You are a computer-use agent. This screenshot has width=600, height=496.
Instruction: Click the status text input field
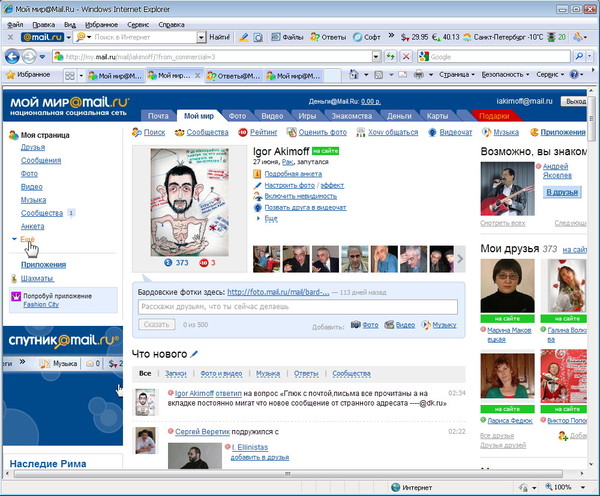click(298, 307)
